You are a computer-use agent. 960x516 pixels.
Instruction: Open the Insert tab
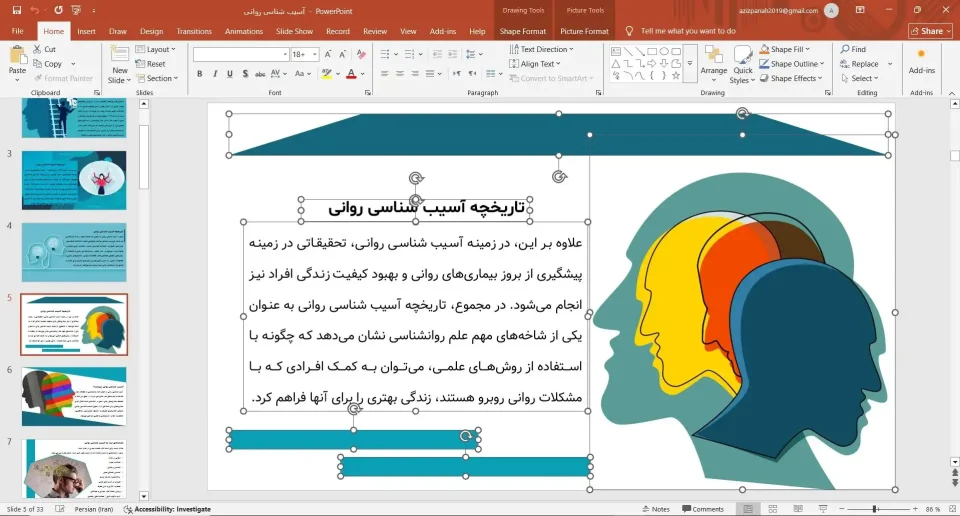tap(86, 31)
